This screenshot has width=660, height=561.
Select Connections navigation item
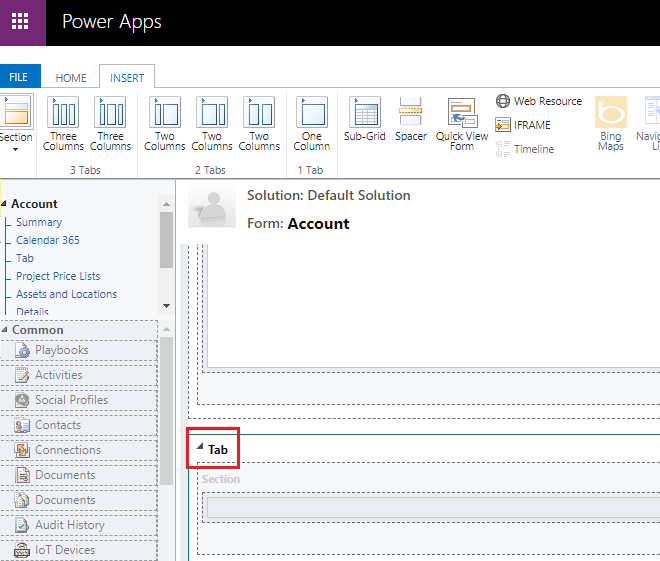(x=79, y=450)
